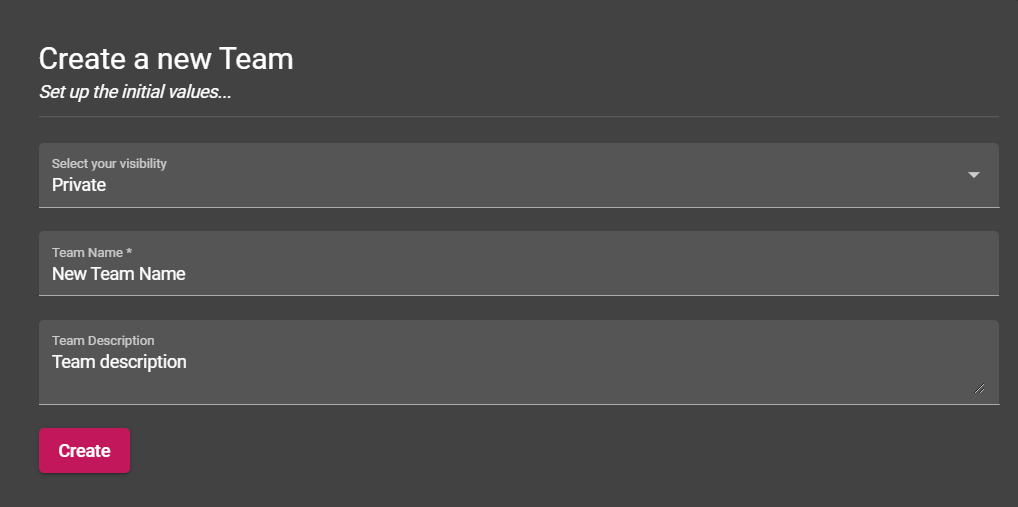
Task: Focus the Team Description textarea
Action: pyautogui.click(x=519, y=362)
